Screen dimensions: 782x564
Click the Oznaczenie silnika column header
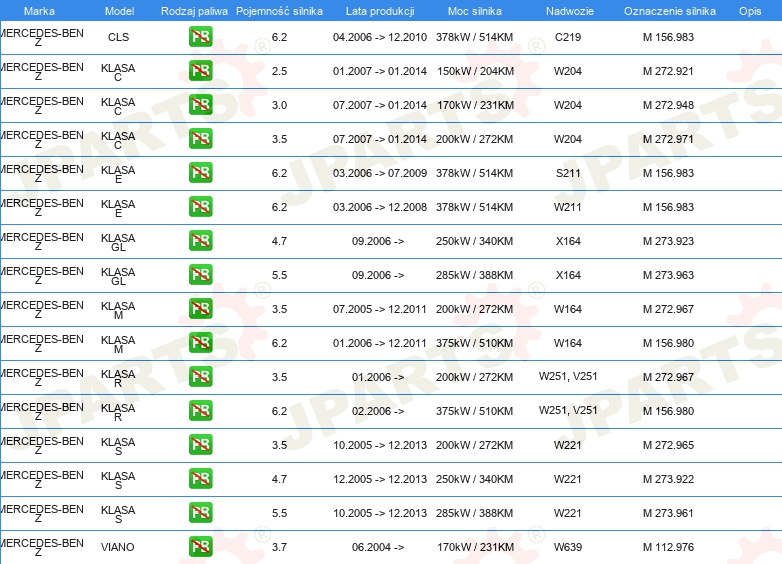669,10
